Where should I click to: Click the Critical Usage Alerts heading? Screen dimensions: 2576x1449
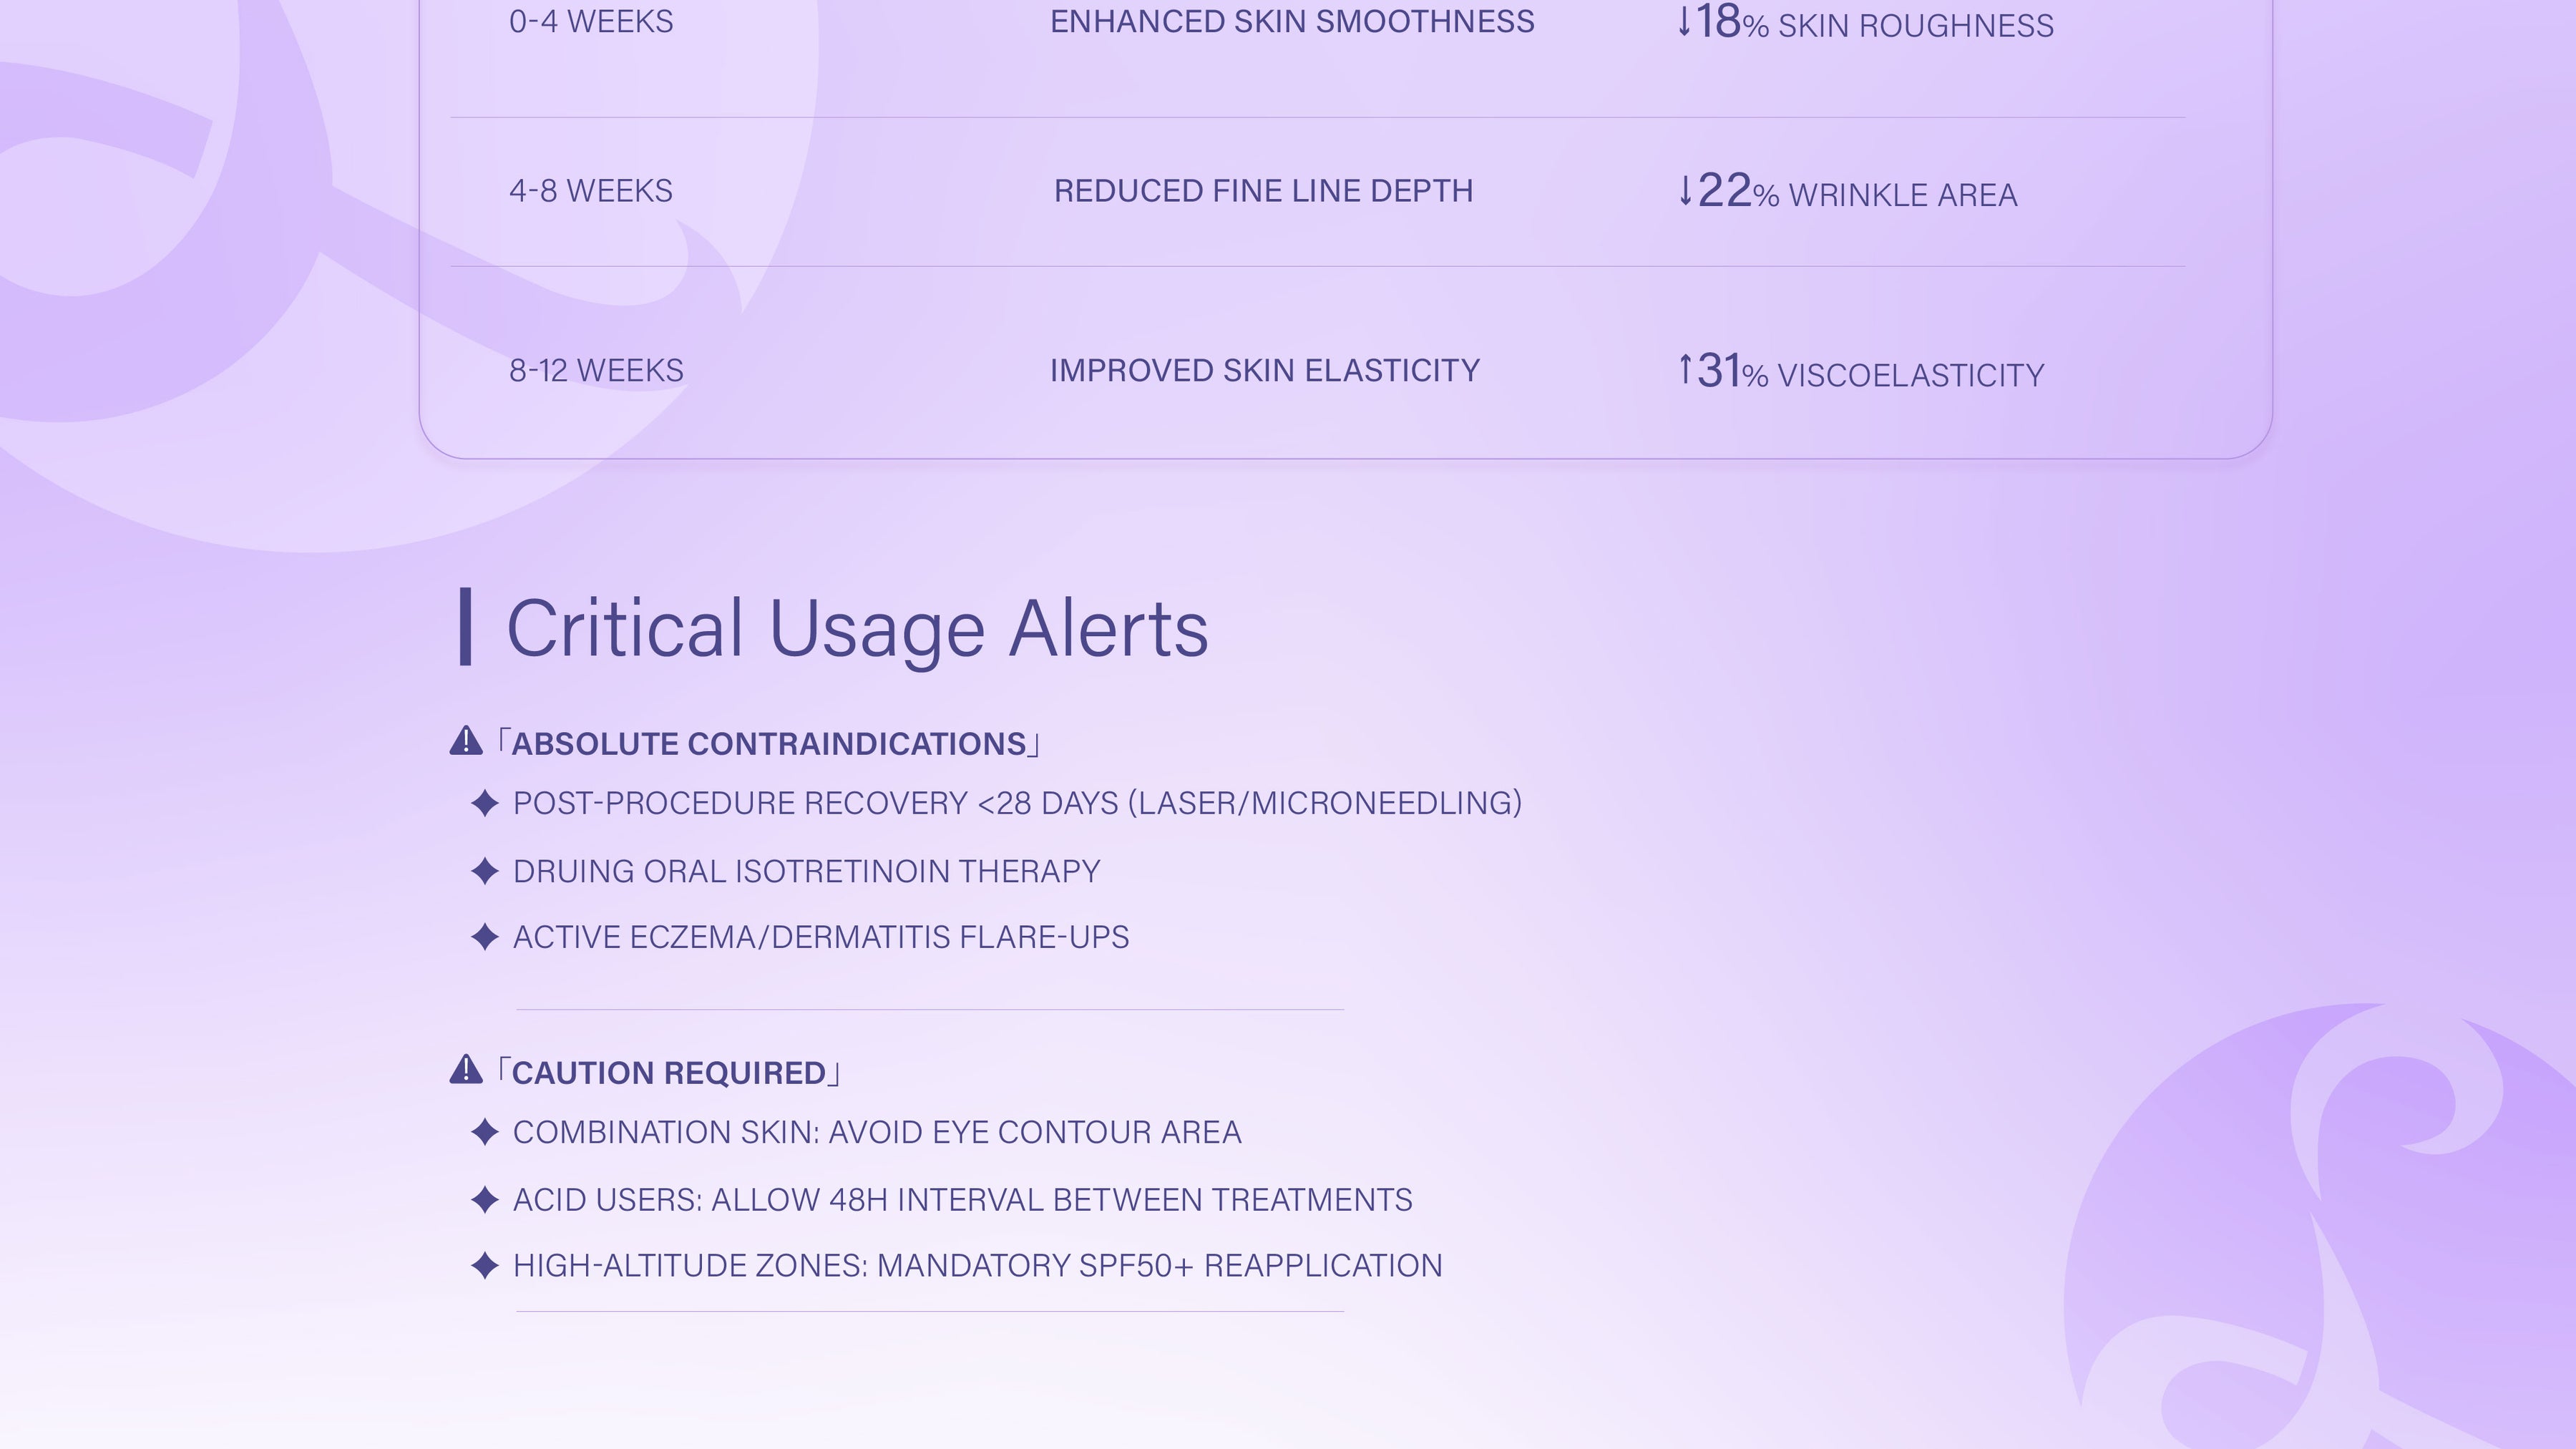pyautogui.click(x=857, y=628)
